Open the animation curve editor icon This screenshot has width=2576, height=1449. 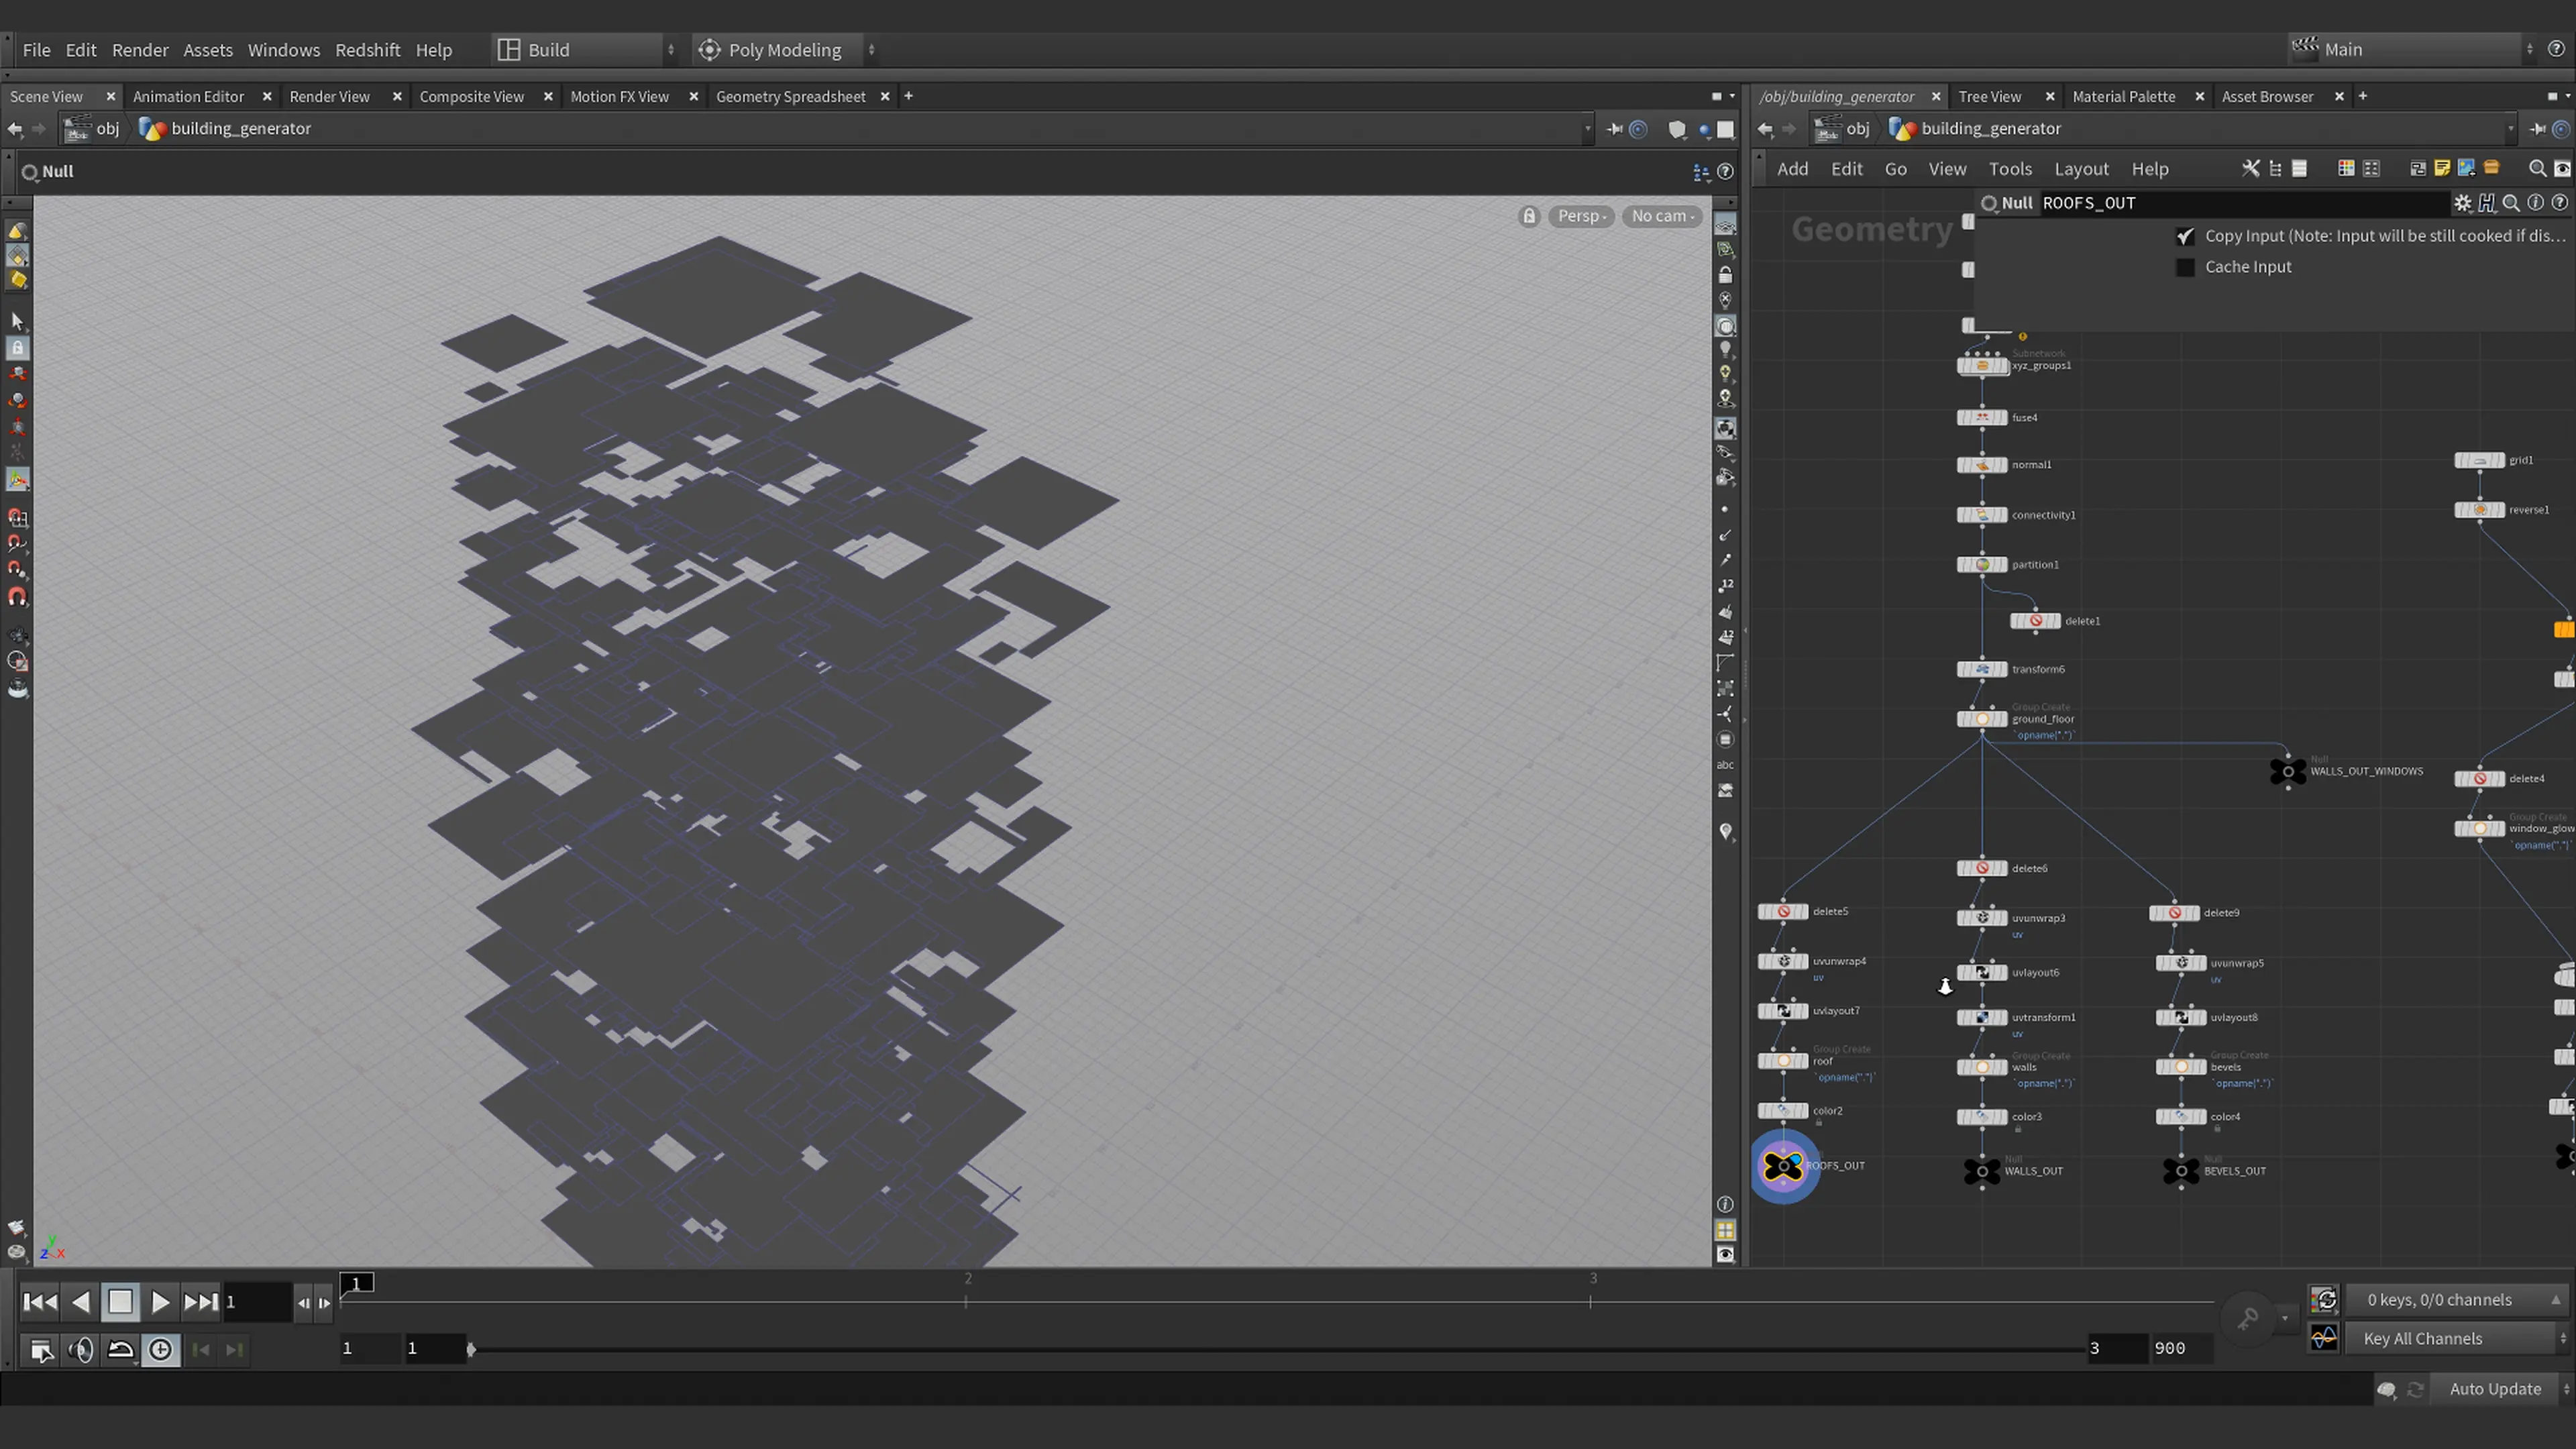tap(2324, 1338)
